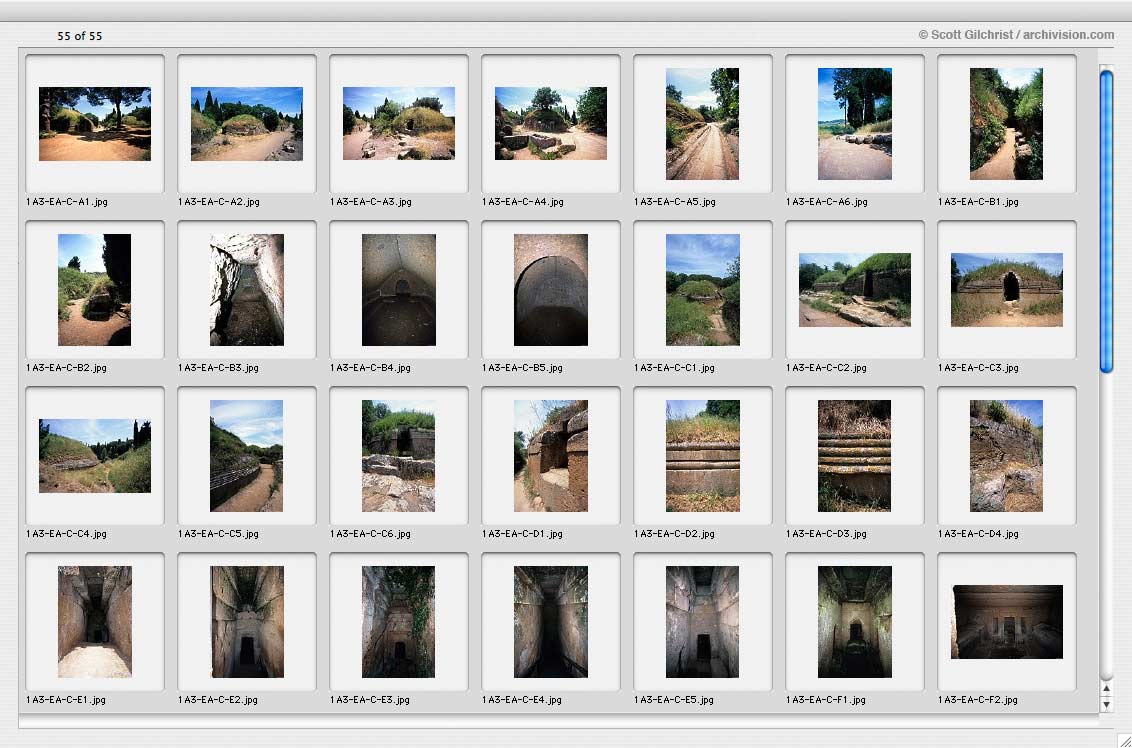Select the file name text 1A3-EA-C-B4.jpg

(x=370, y=368)
